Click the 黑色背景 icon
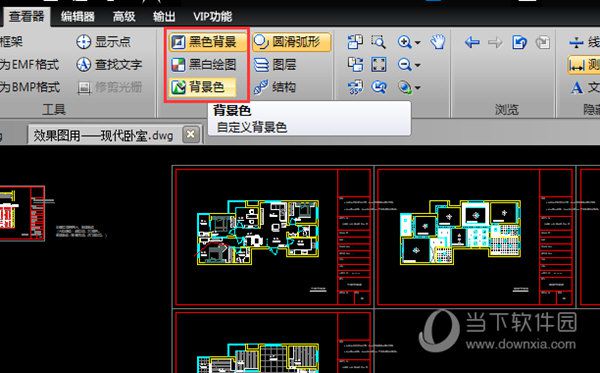600x373 pixels. pos(178,42)
